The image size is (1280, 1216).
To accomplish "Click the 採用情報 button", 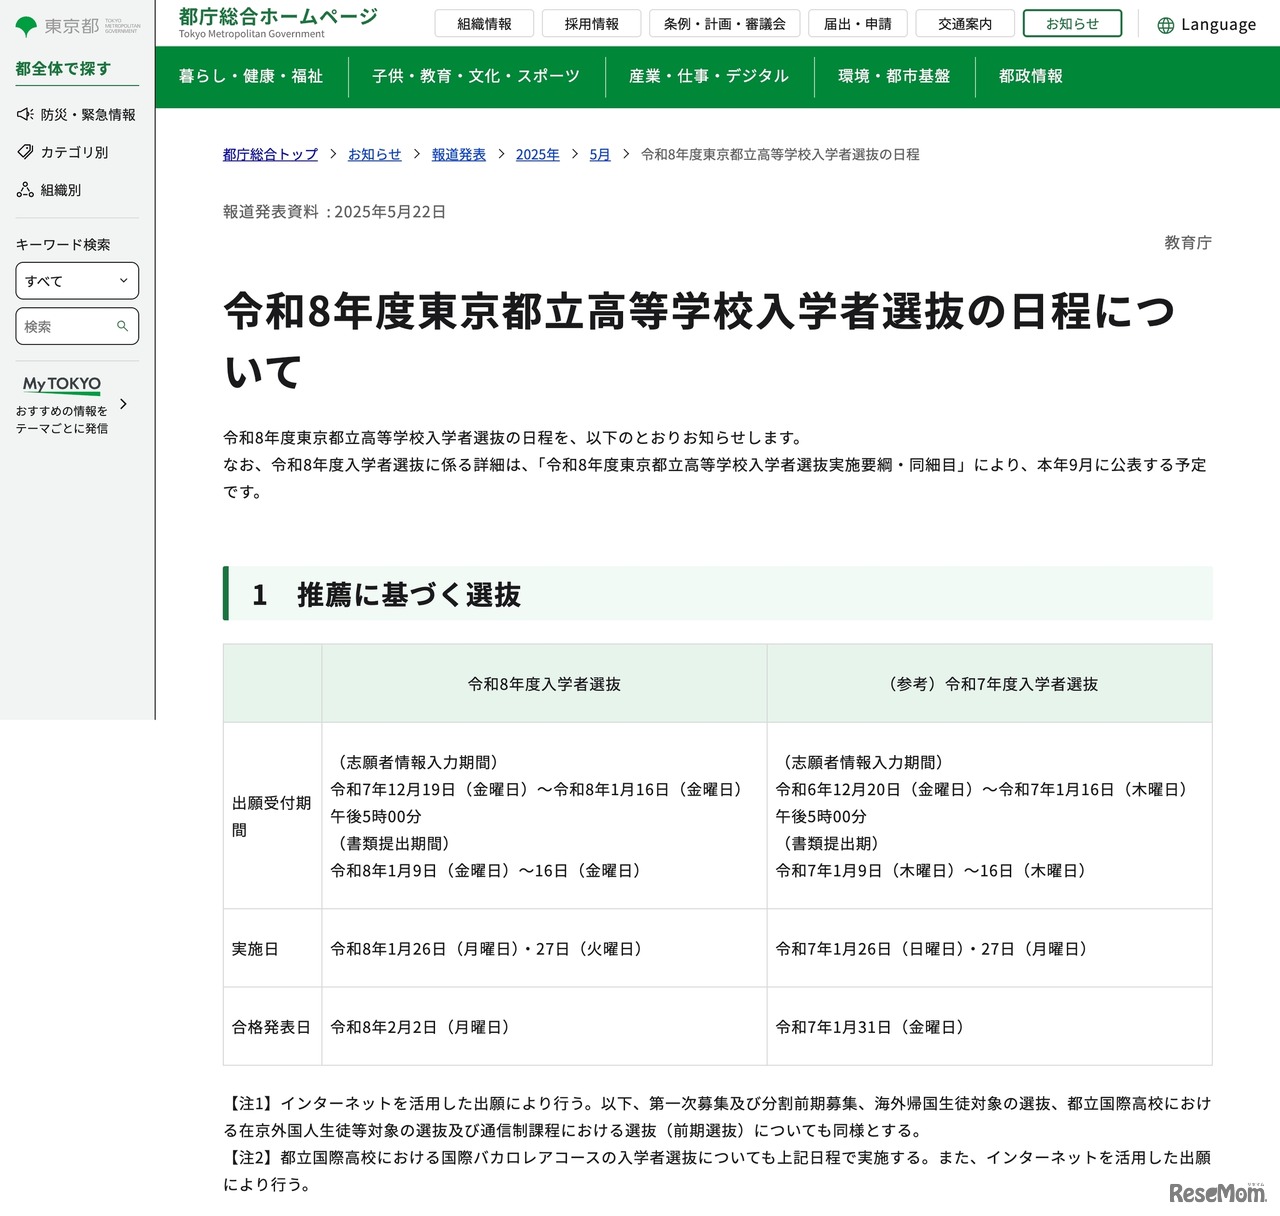I will pos(592,24).
